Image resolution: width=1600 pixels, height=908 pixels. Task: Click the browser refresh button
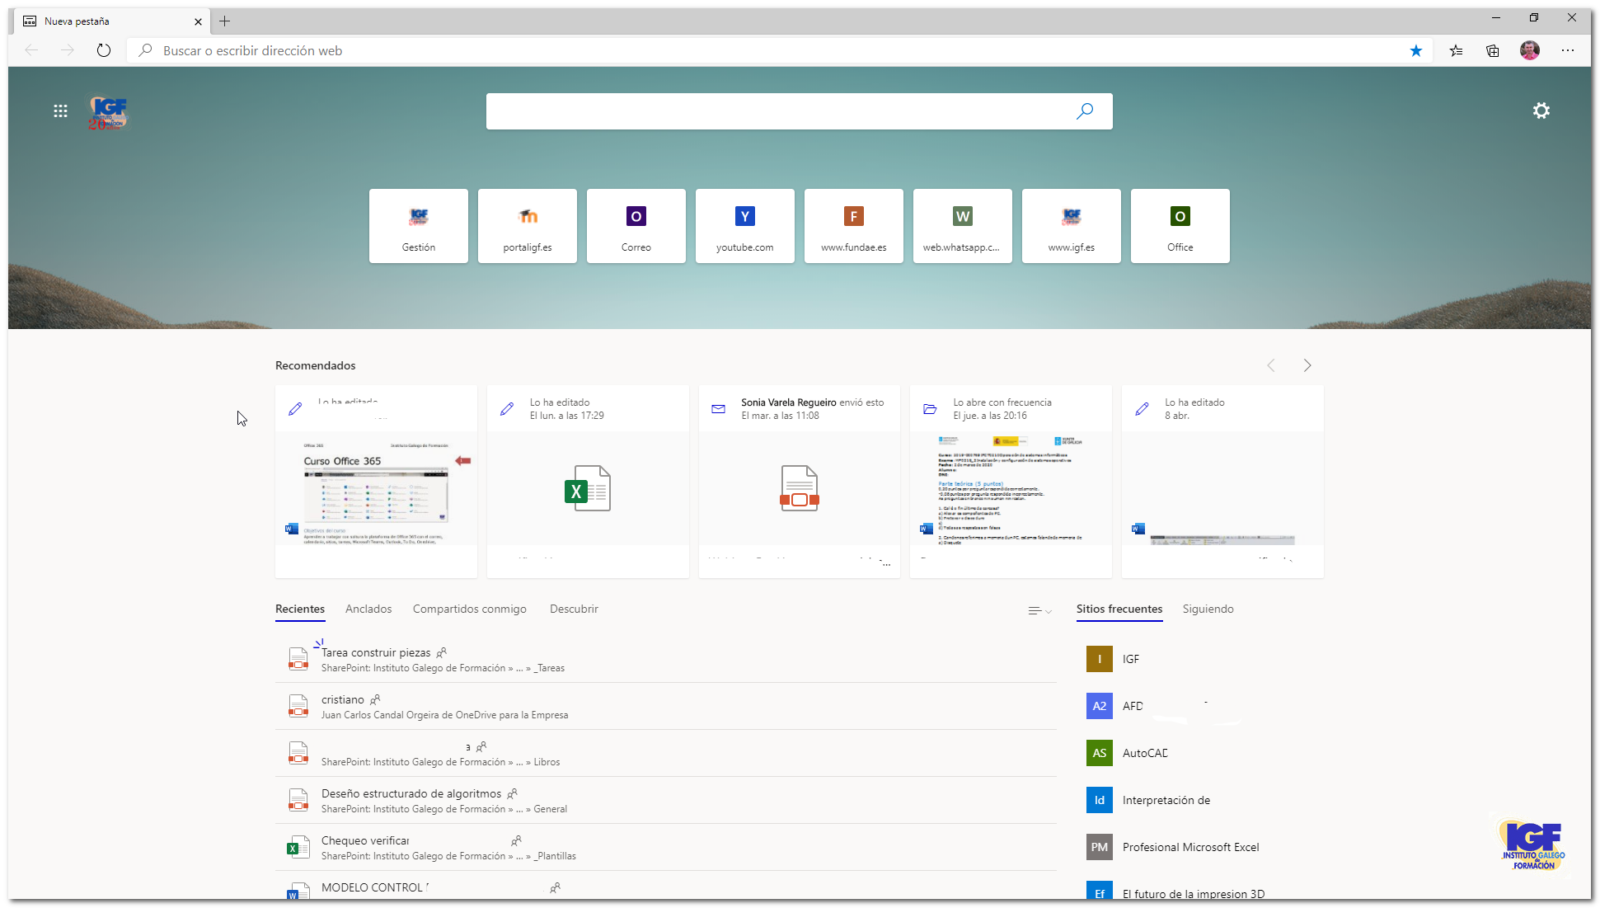click(x=104, y=51)
